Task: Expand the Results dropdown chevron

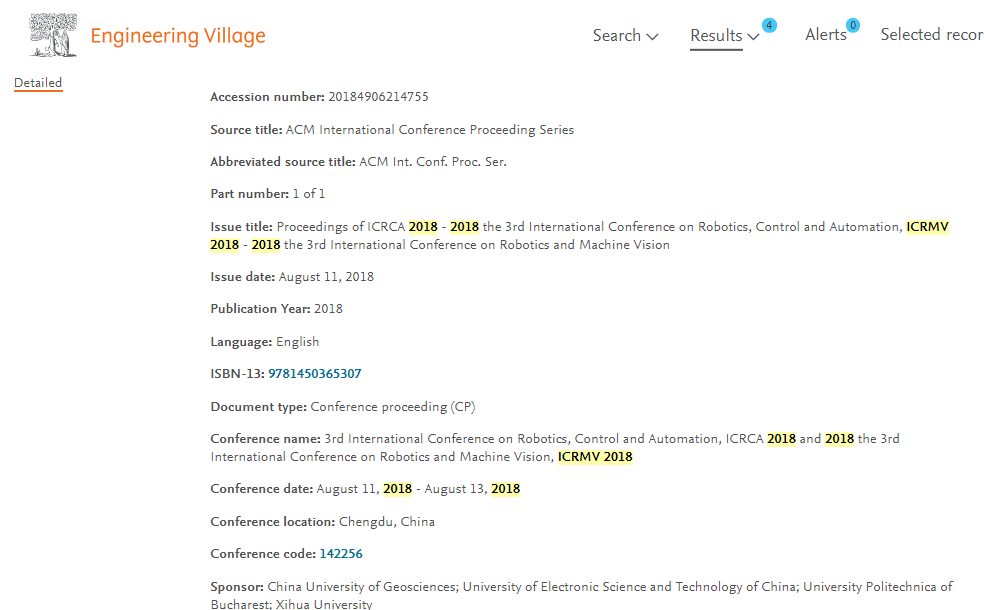Action: 753,36
